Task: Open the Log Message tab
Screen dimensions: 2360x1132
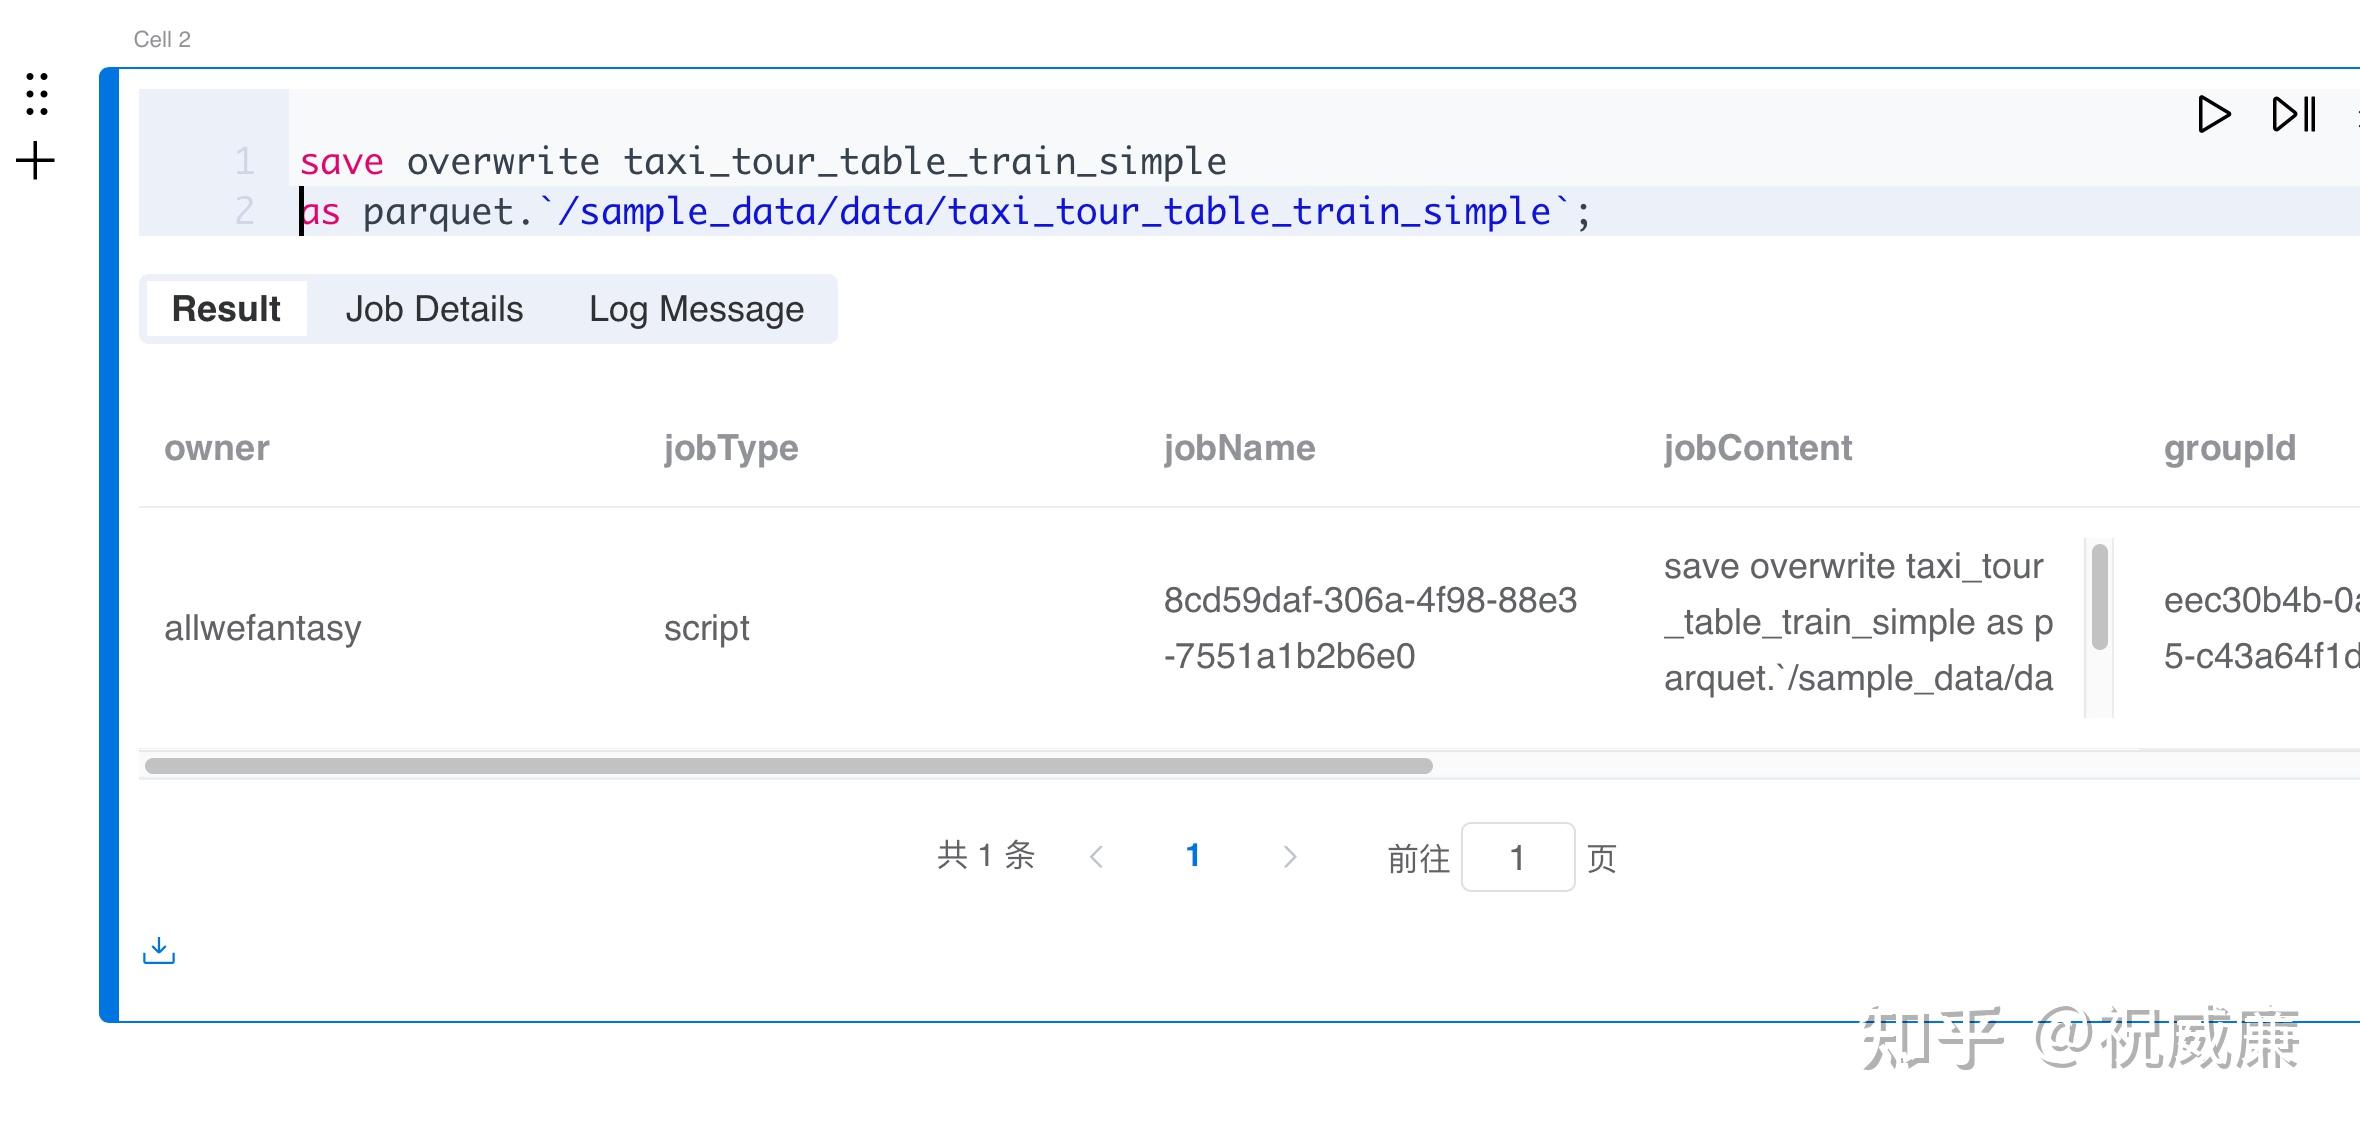Action: pos(696,309)
